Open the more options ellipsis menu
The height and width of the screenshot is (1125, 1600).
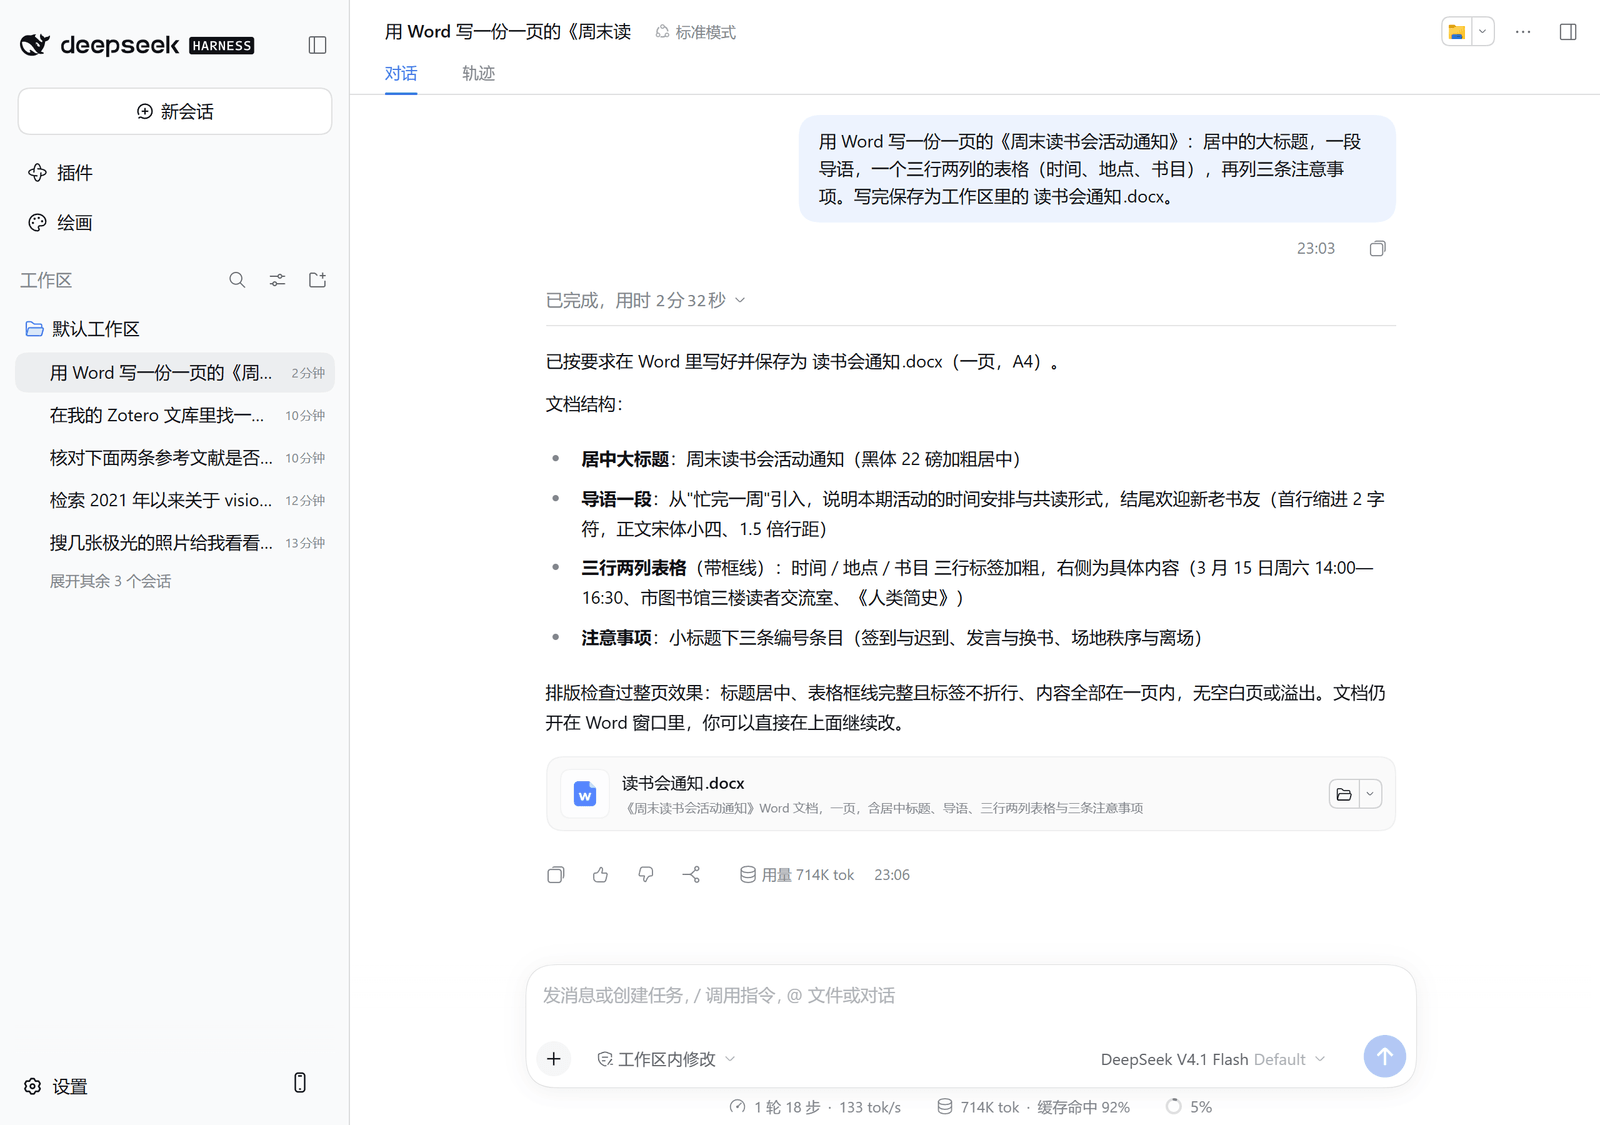click(1523, 32)
